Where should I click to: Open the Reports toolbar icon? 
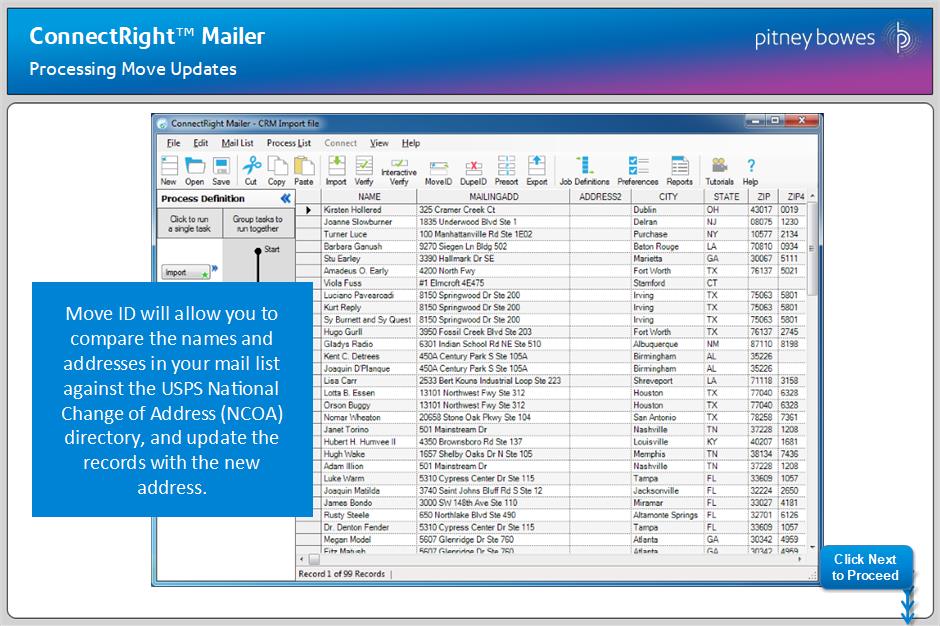pos(680,170)
